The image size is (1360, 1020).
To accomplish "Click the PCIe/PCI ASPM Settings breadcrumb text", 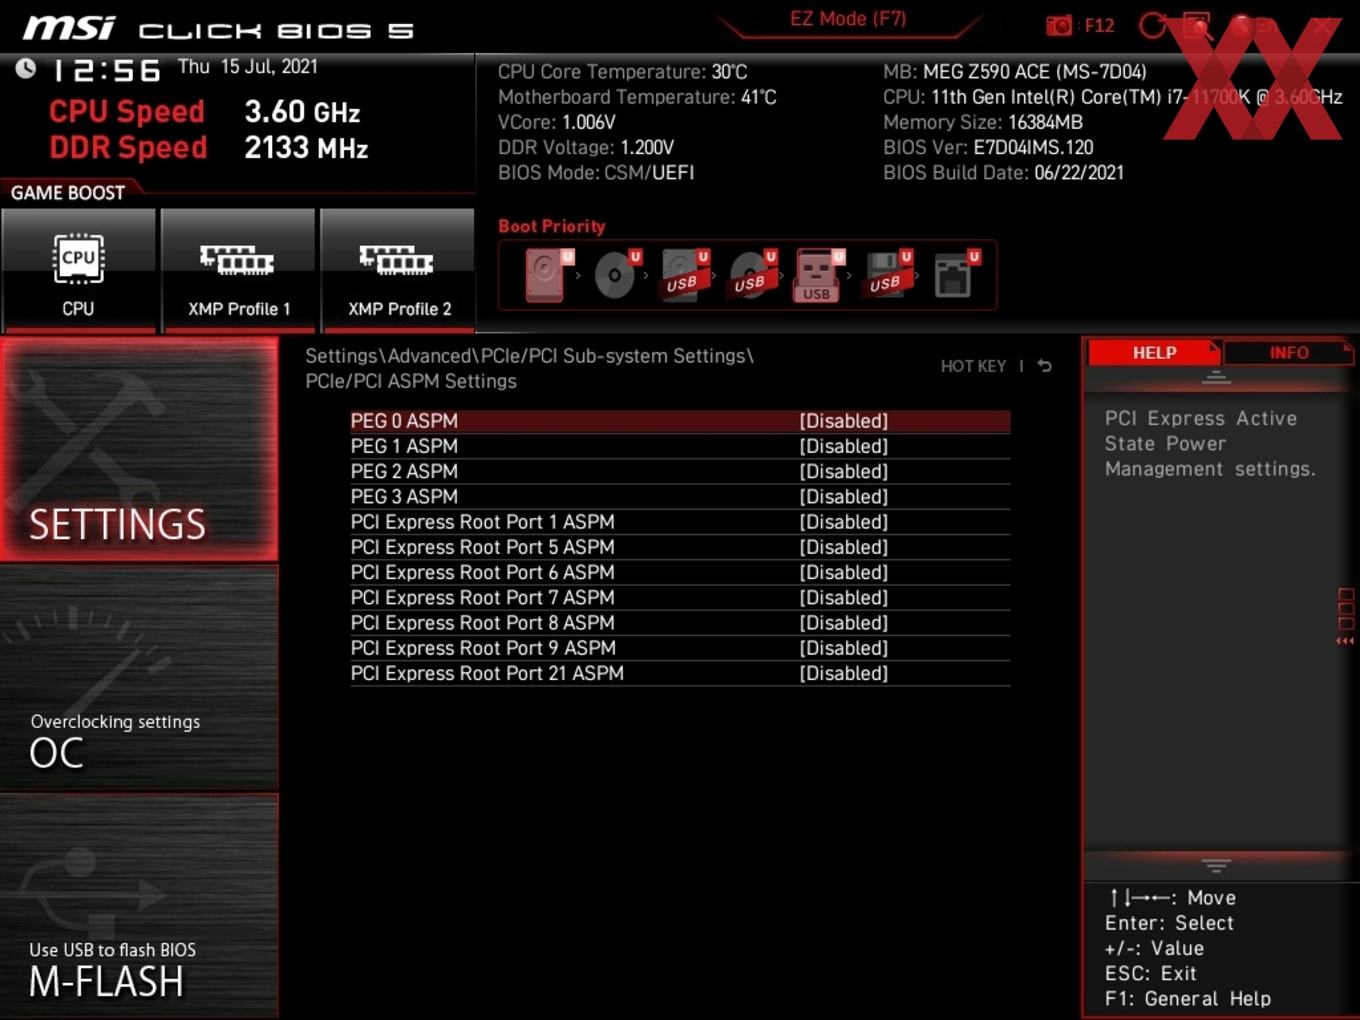I will point(411,381).
